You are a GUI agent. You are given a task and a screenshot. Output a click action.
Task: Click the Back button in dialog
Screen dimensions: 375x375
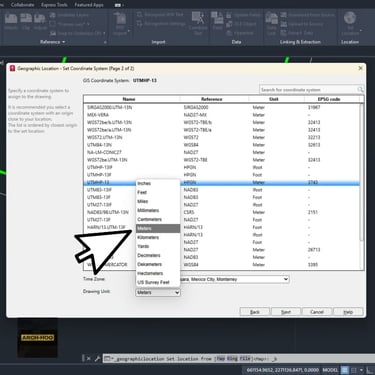tap(255, 312)
